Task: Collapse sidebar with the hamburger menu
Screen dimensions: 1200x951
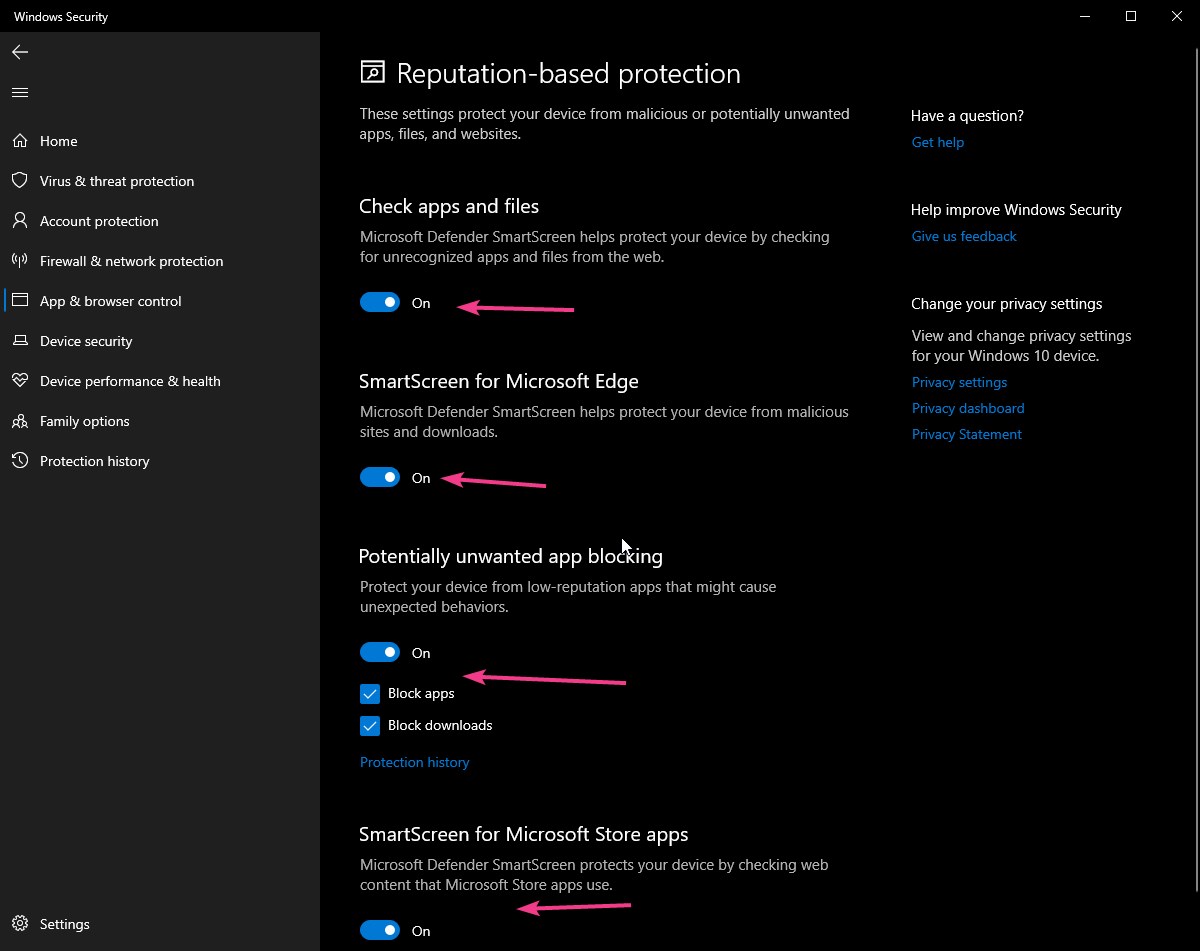Action: [19, 92]
